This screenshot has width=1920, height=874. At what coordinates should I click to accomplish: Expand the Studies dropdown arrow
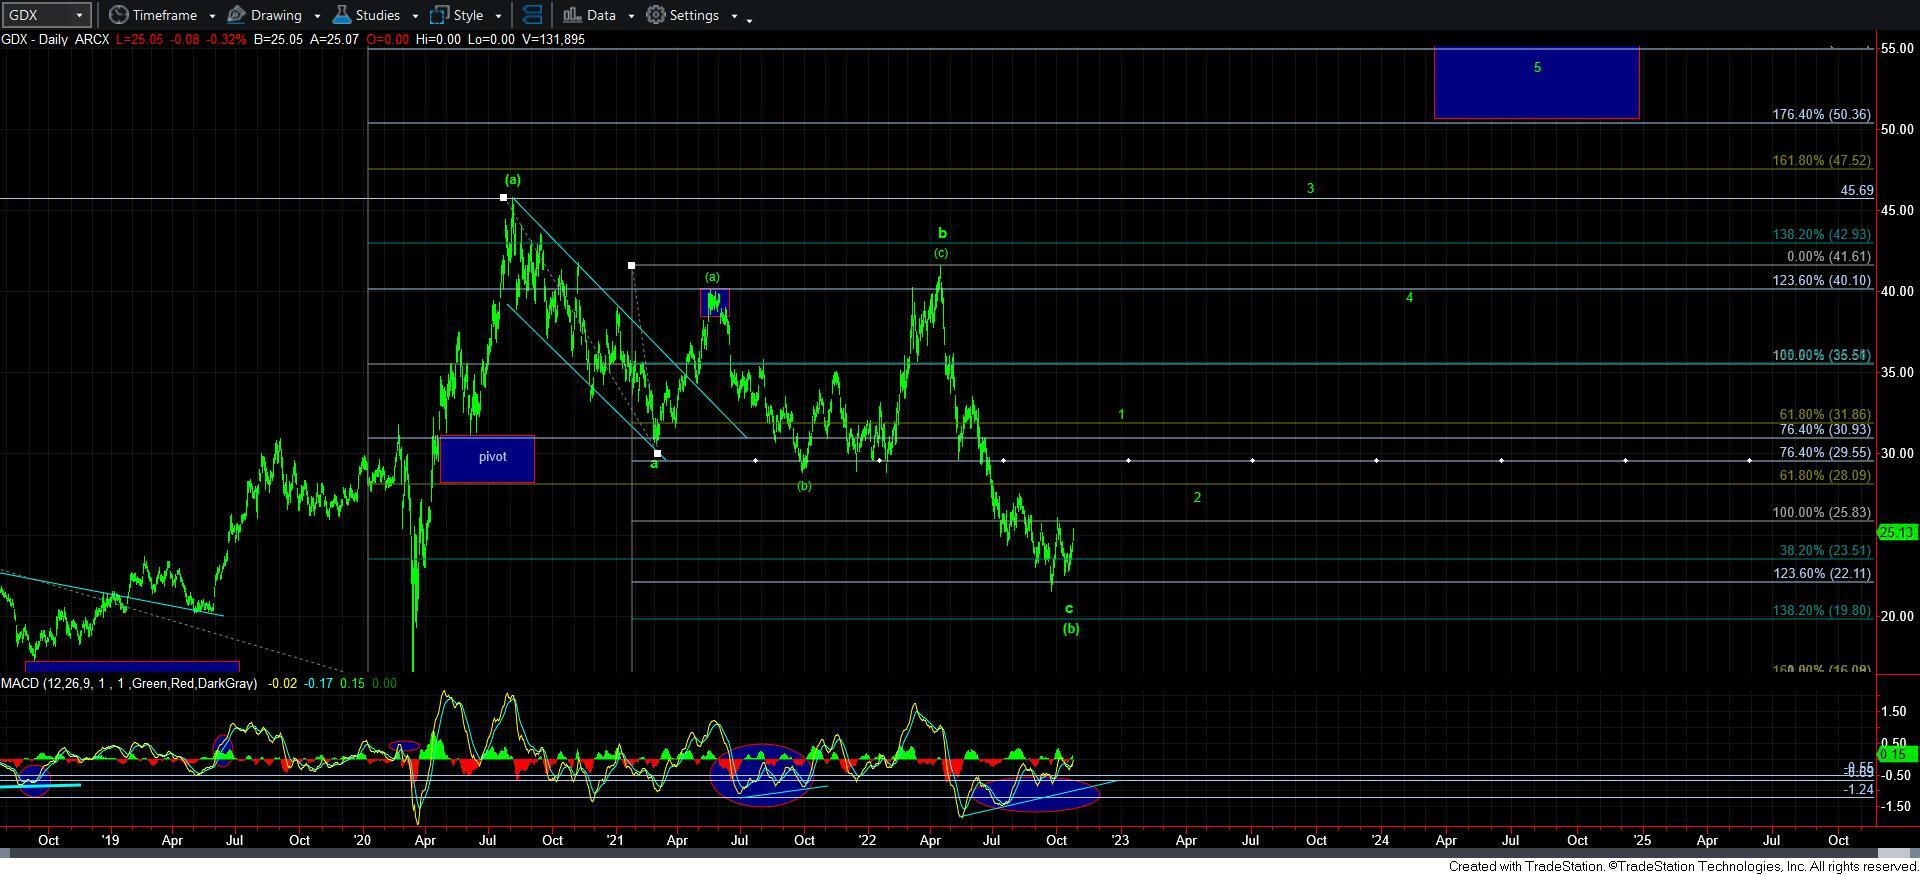[415, 16]
